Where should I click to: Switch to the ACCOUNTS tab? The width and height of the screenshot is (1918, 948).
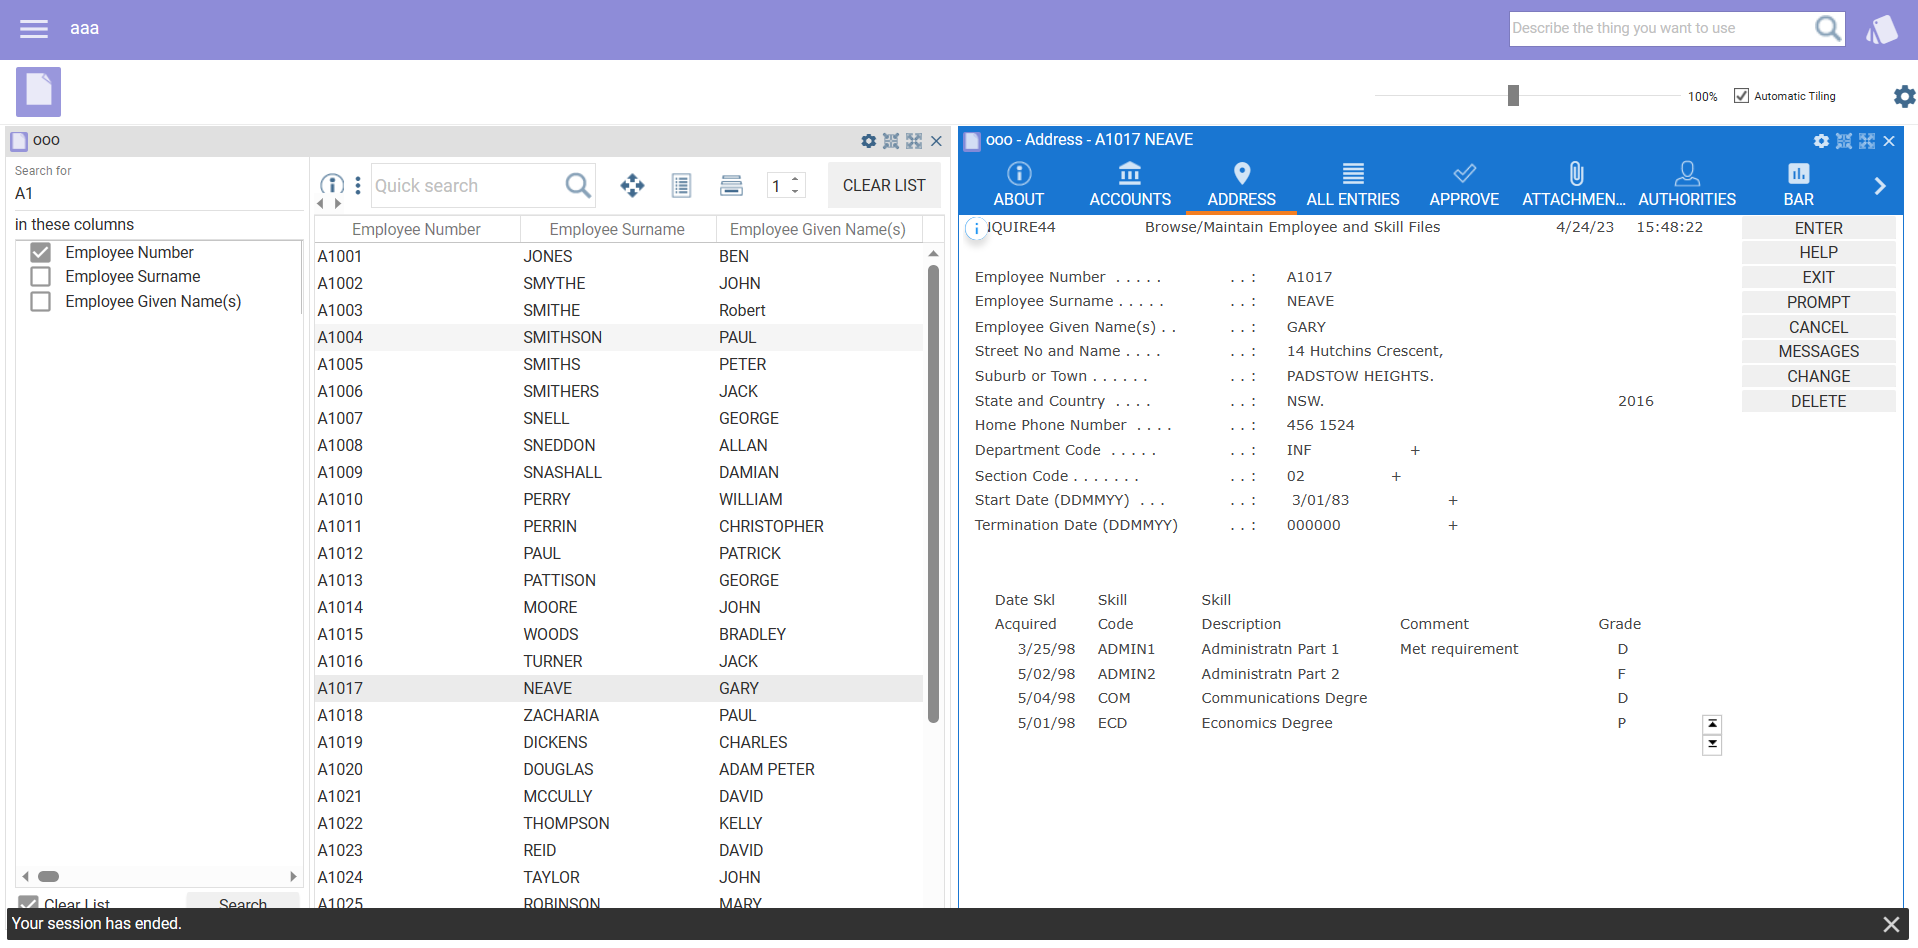point(1129,185)
